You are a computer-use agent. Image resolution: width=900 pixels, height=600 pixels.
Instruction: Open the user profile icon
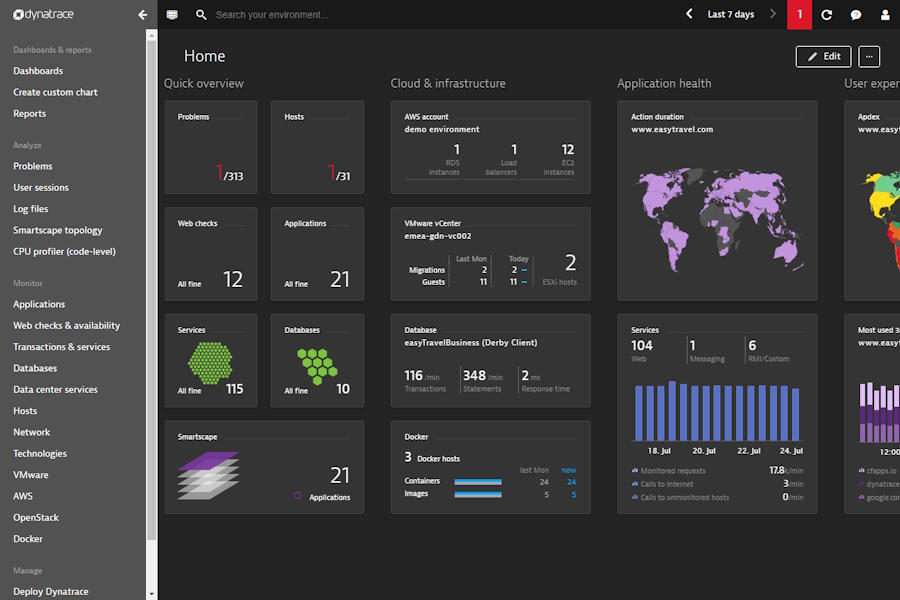[885, 15]
